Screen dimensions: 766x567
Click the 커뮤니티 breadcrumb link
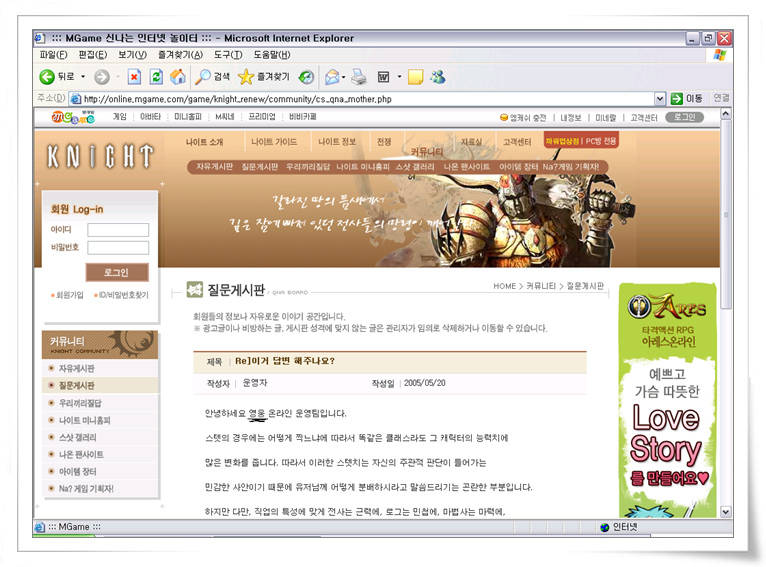pos(541,286)
